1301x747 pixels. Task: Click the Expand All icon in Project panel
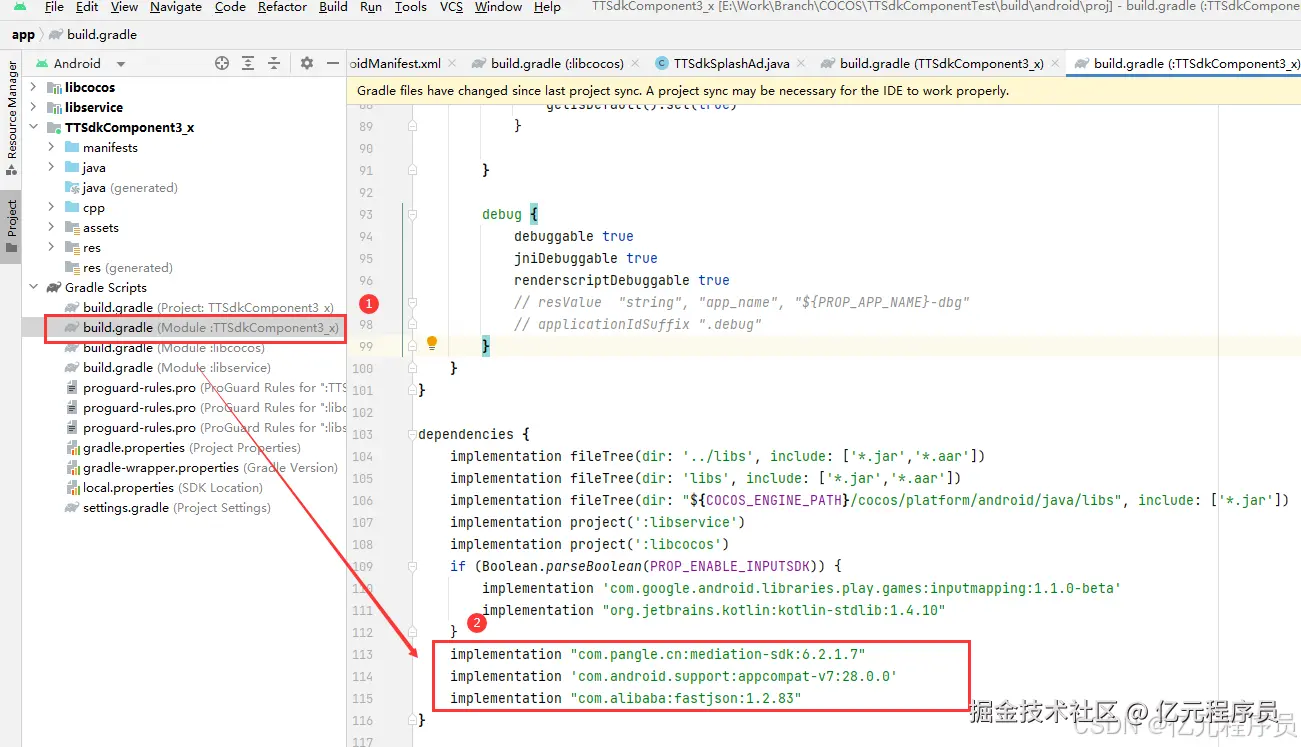point(249,63)
